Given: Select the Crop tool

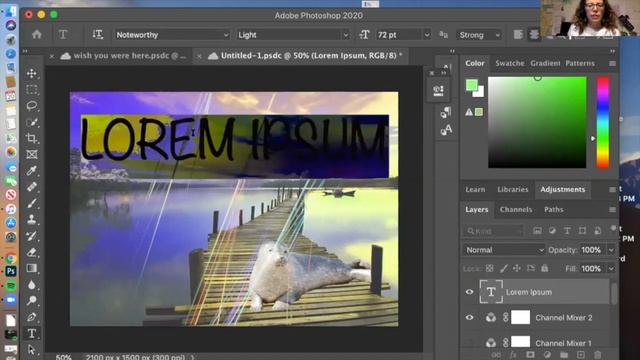Looking at the screenshot, I should (32, 138).
